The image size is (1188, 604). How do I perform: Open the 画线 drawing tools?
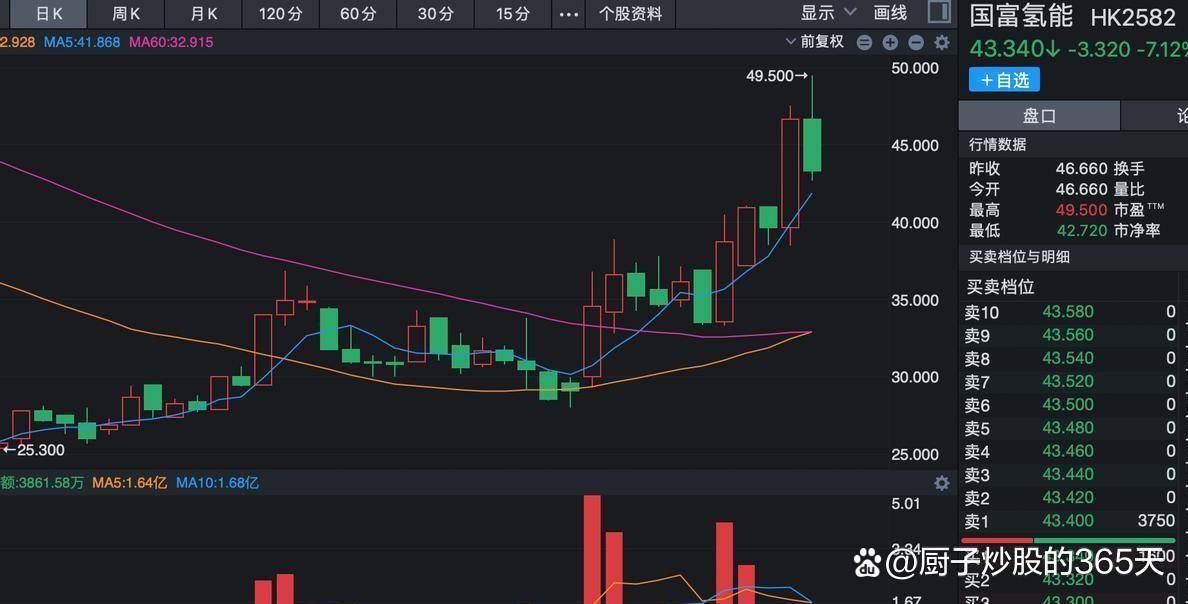(x=890, y=13)
